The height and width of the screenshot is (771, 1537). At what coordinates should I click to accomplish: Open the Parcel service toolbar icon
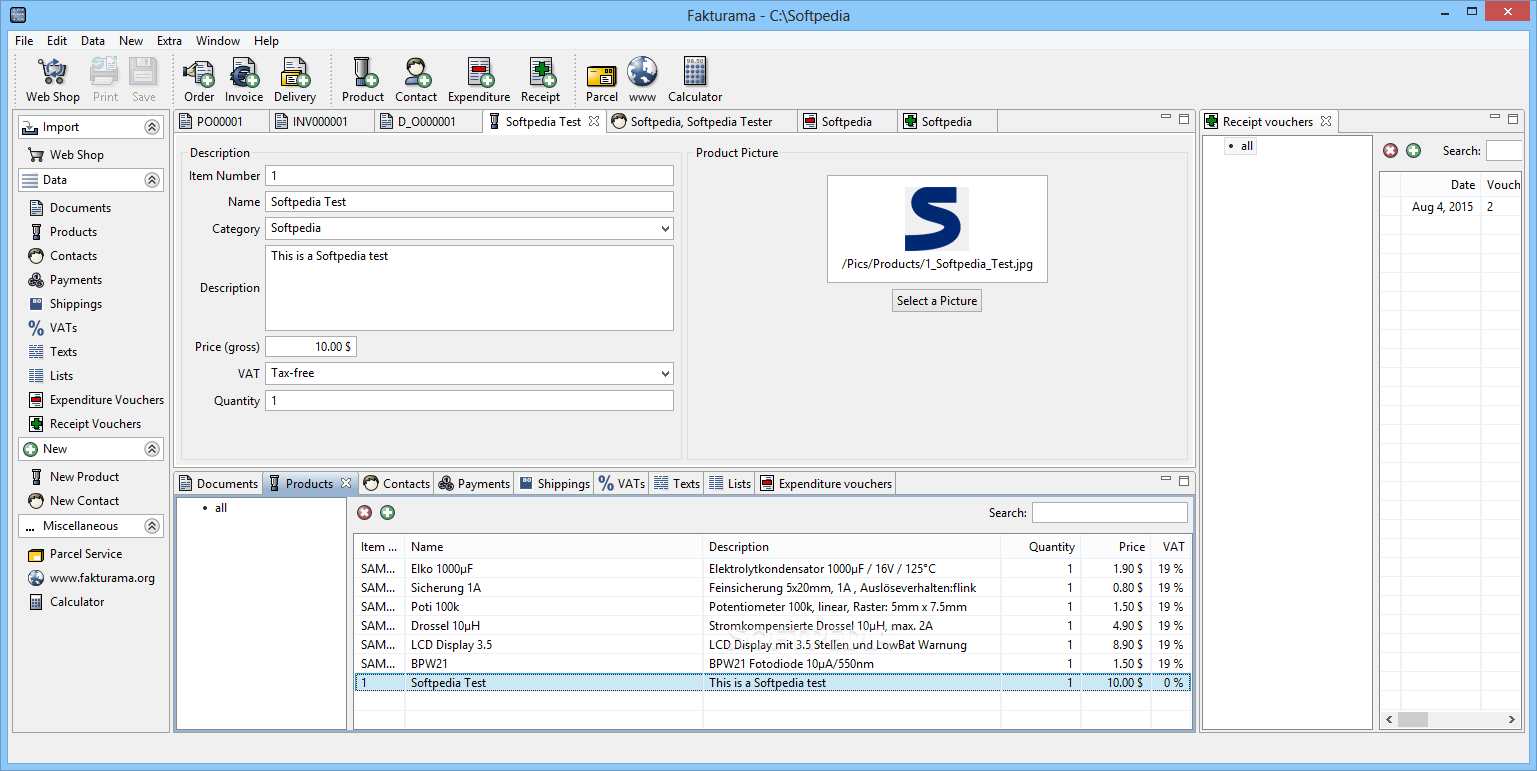(602, 80)
